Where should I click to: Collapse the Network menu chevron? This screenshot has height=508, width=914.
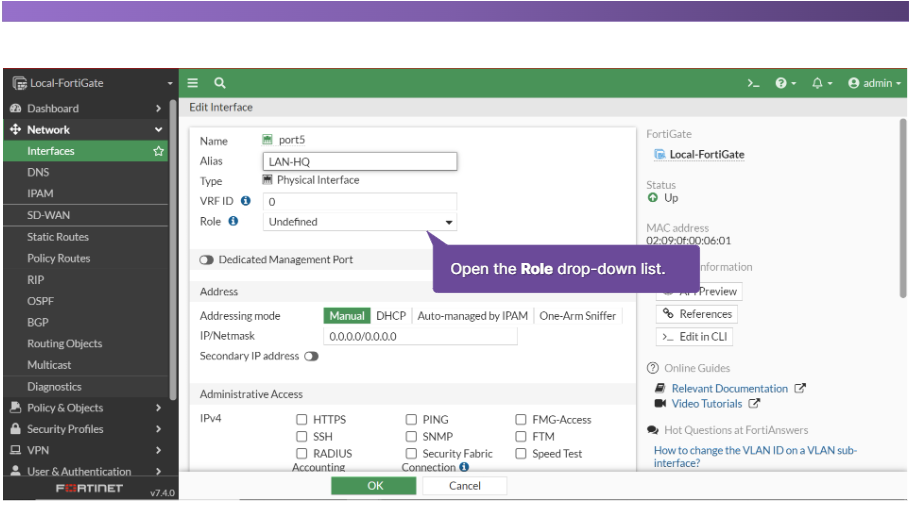(x=158, y=129)
